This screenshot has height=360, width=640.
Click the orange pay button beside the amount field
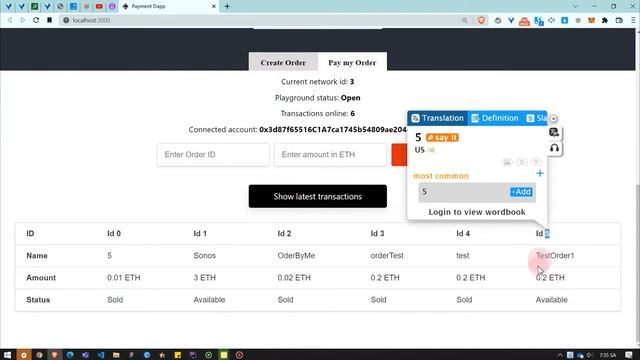[399, 155]
